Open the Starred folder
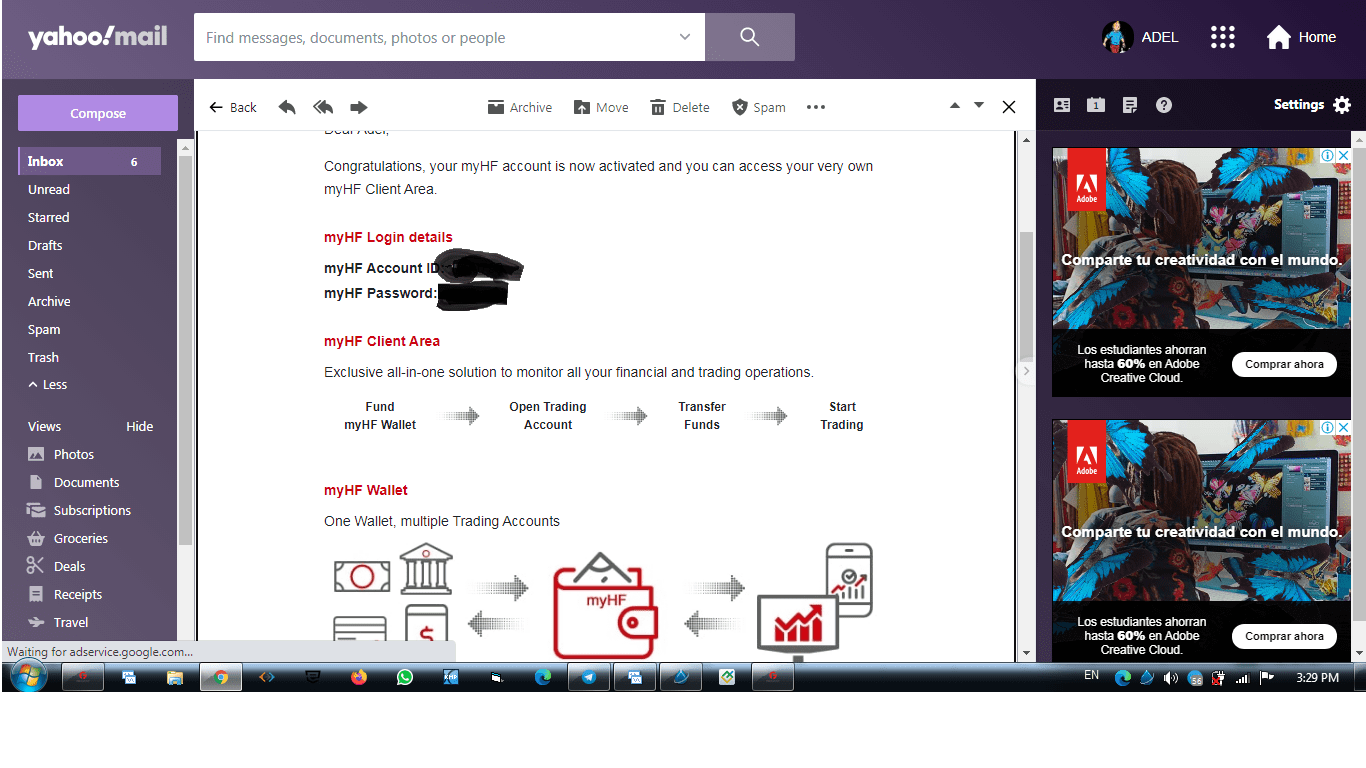 click(49, 217)
